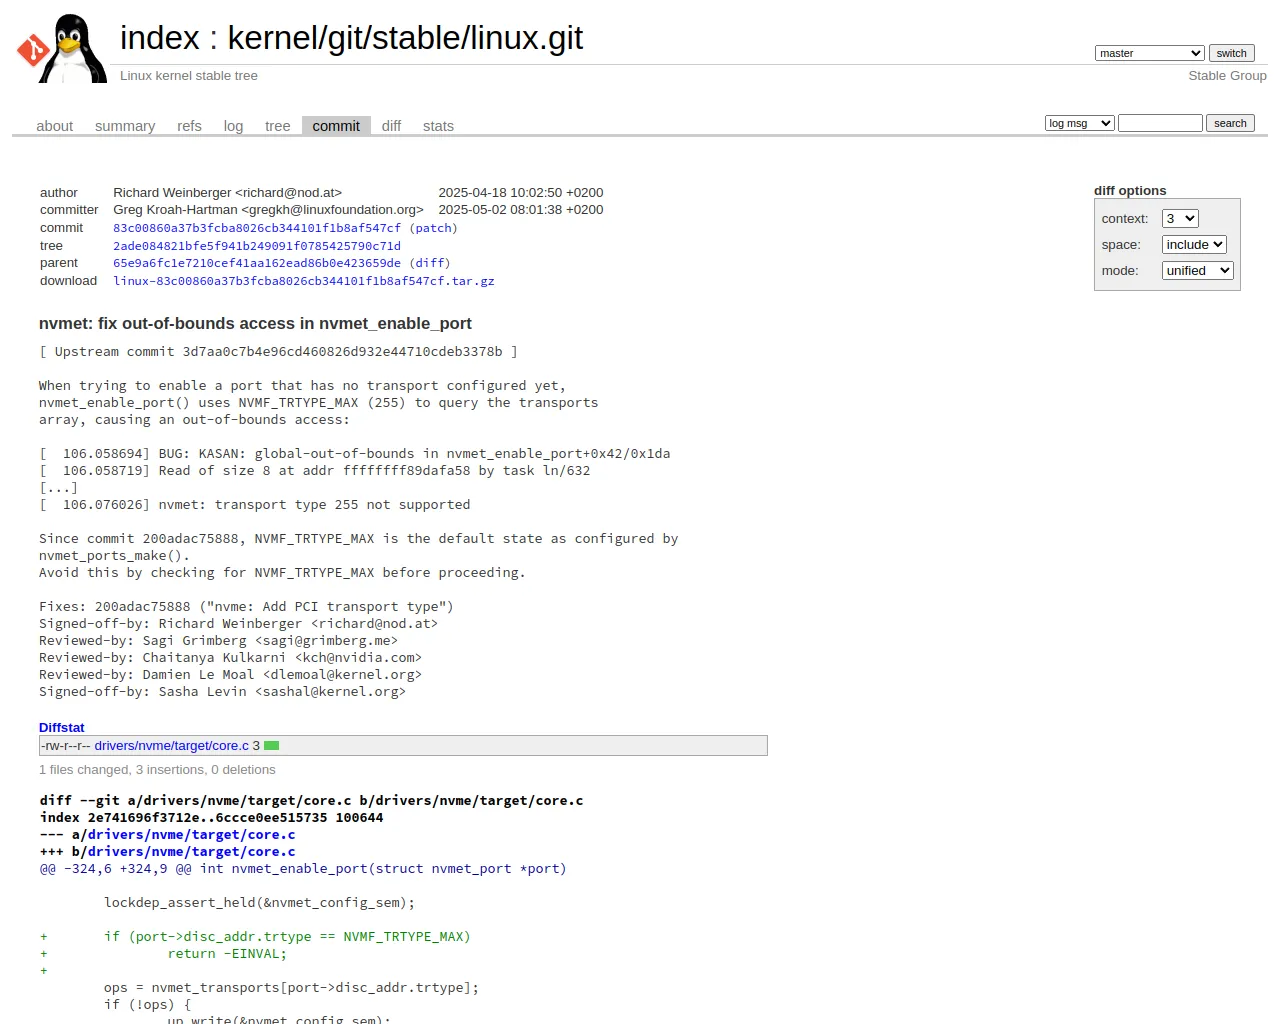Open kernel/git/stable/linux.git title link
This screenshot has width=1280, height=1024.
pos(405,38)
